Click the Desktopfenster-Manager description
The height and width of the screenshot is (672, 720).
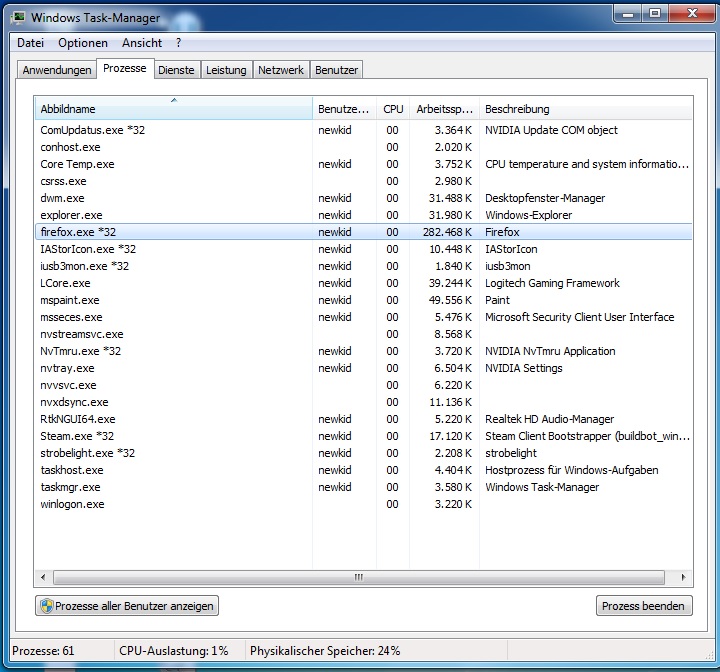(x=545, y=198)
